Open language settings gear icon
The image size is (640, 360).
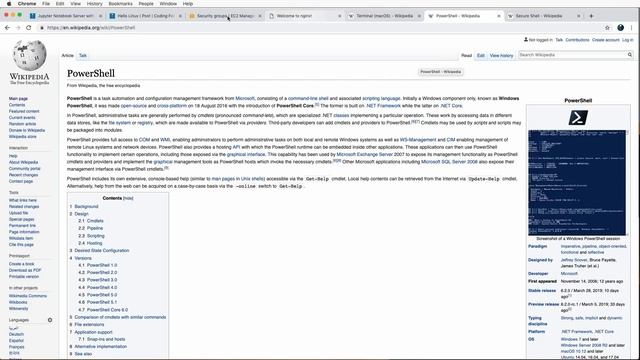[x=50, y=320]
